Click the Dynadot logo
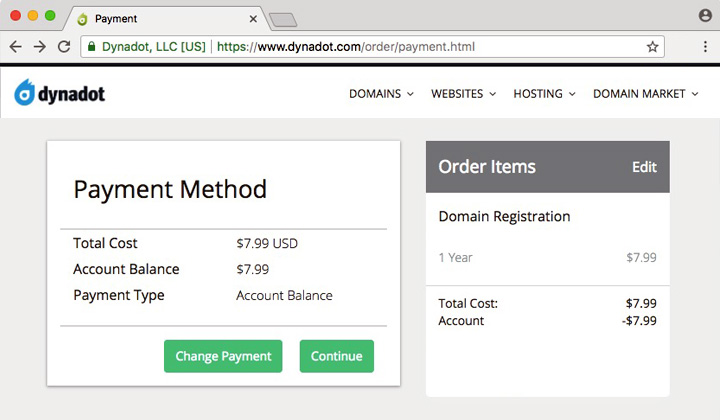 tap(59, 93)
